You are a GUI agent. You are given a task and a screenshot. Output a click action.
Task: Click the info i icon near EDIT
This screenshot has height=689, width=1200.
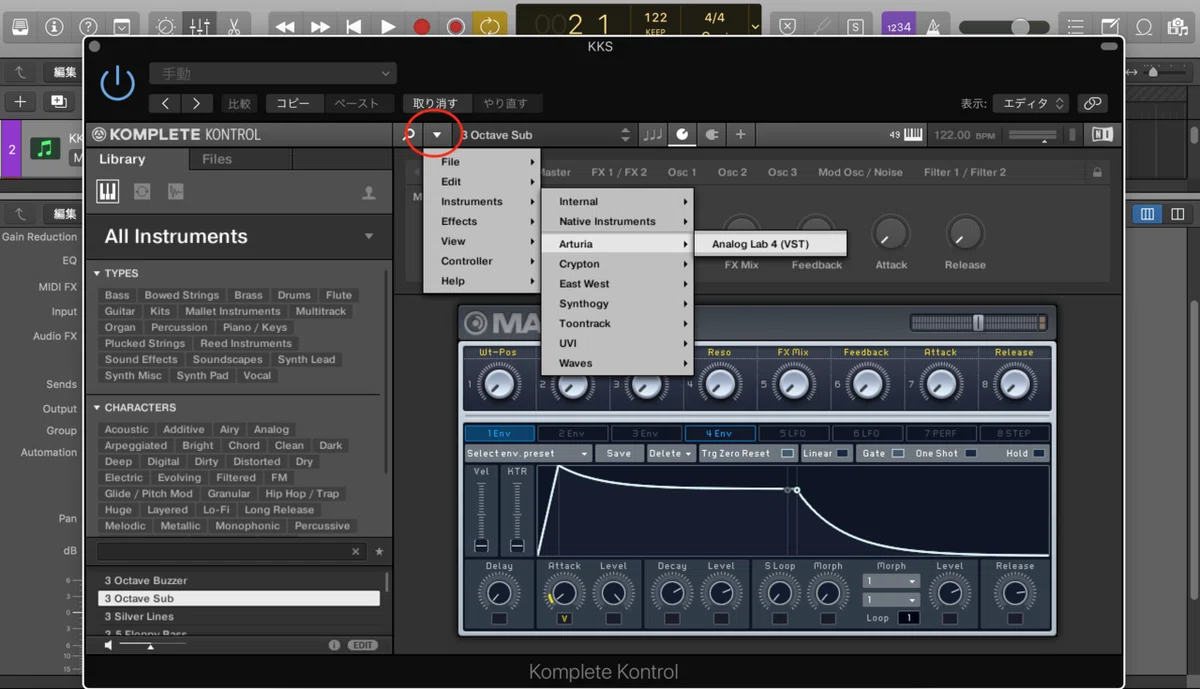[334, 645]
